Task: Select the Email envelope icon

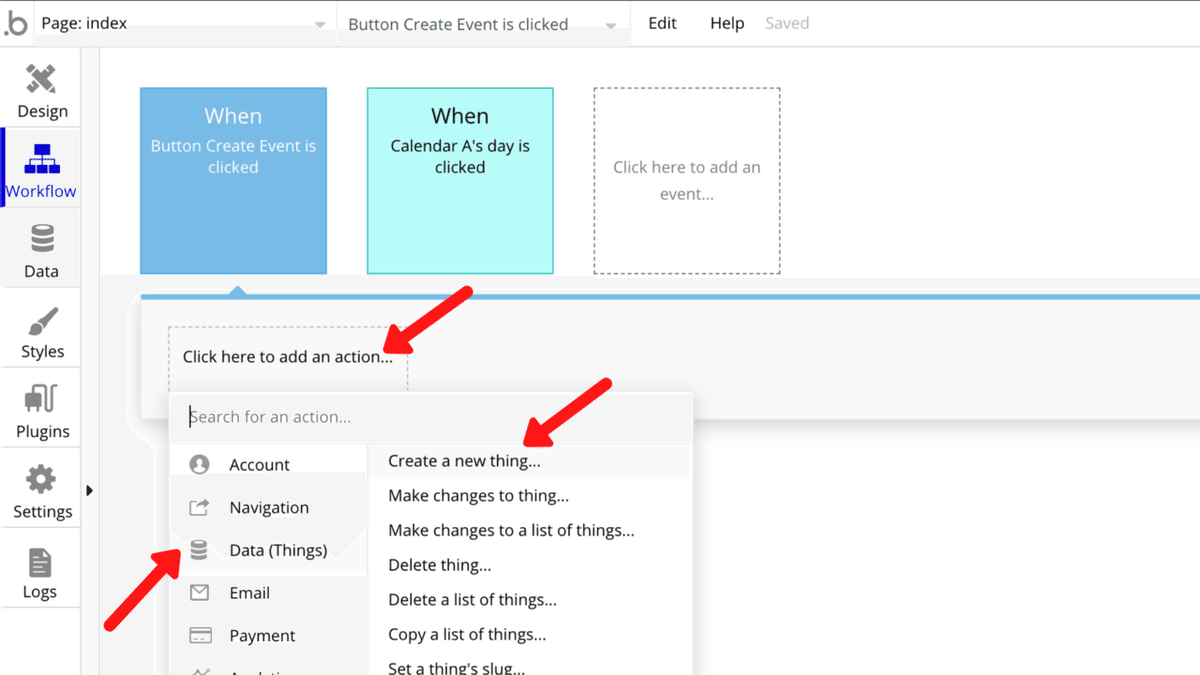Action: [x=200, y=593]
